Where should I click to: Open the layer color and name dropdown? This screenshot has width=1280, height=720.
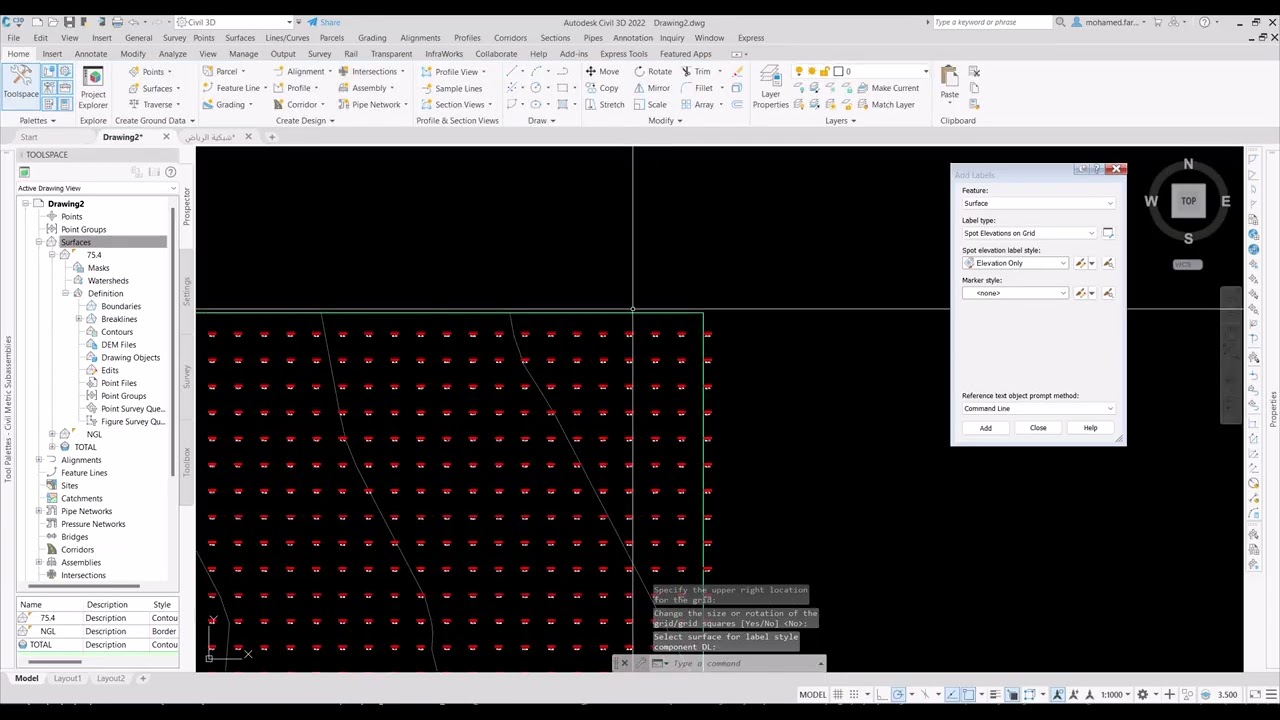pos(882,71)
